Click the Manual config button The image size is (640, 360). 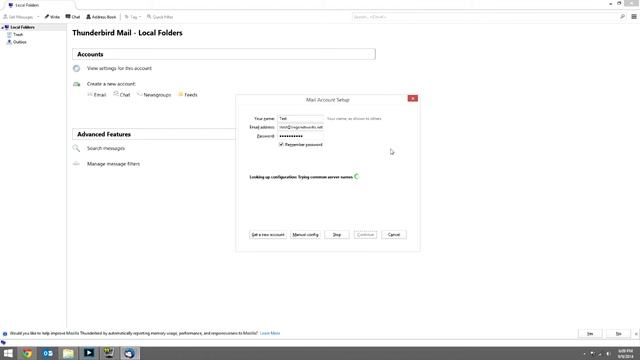pyautogui.click(x=305, y=235)
